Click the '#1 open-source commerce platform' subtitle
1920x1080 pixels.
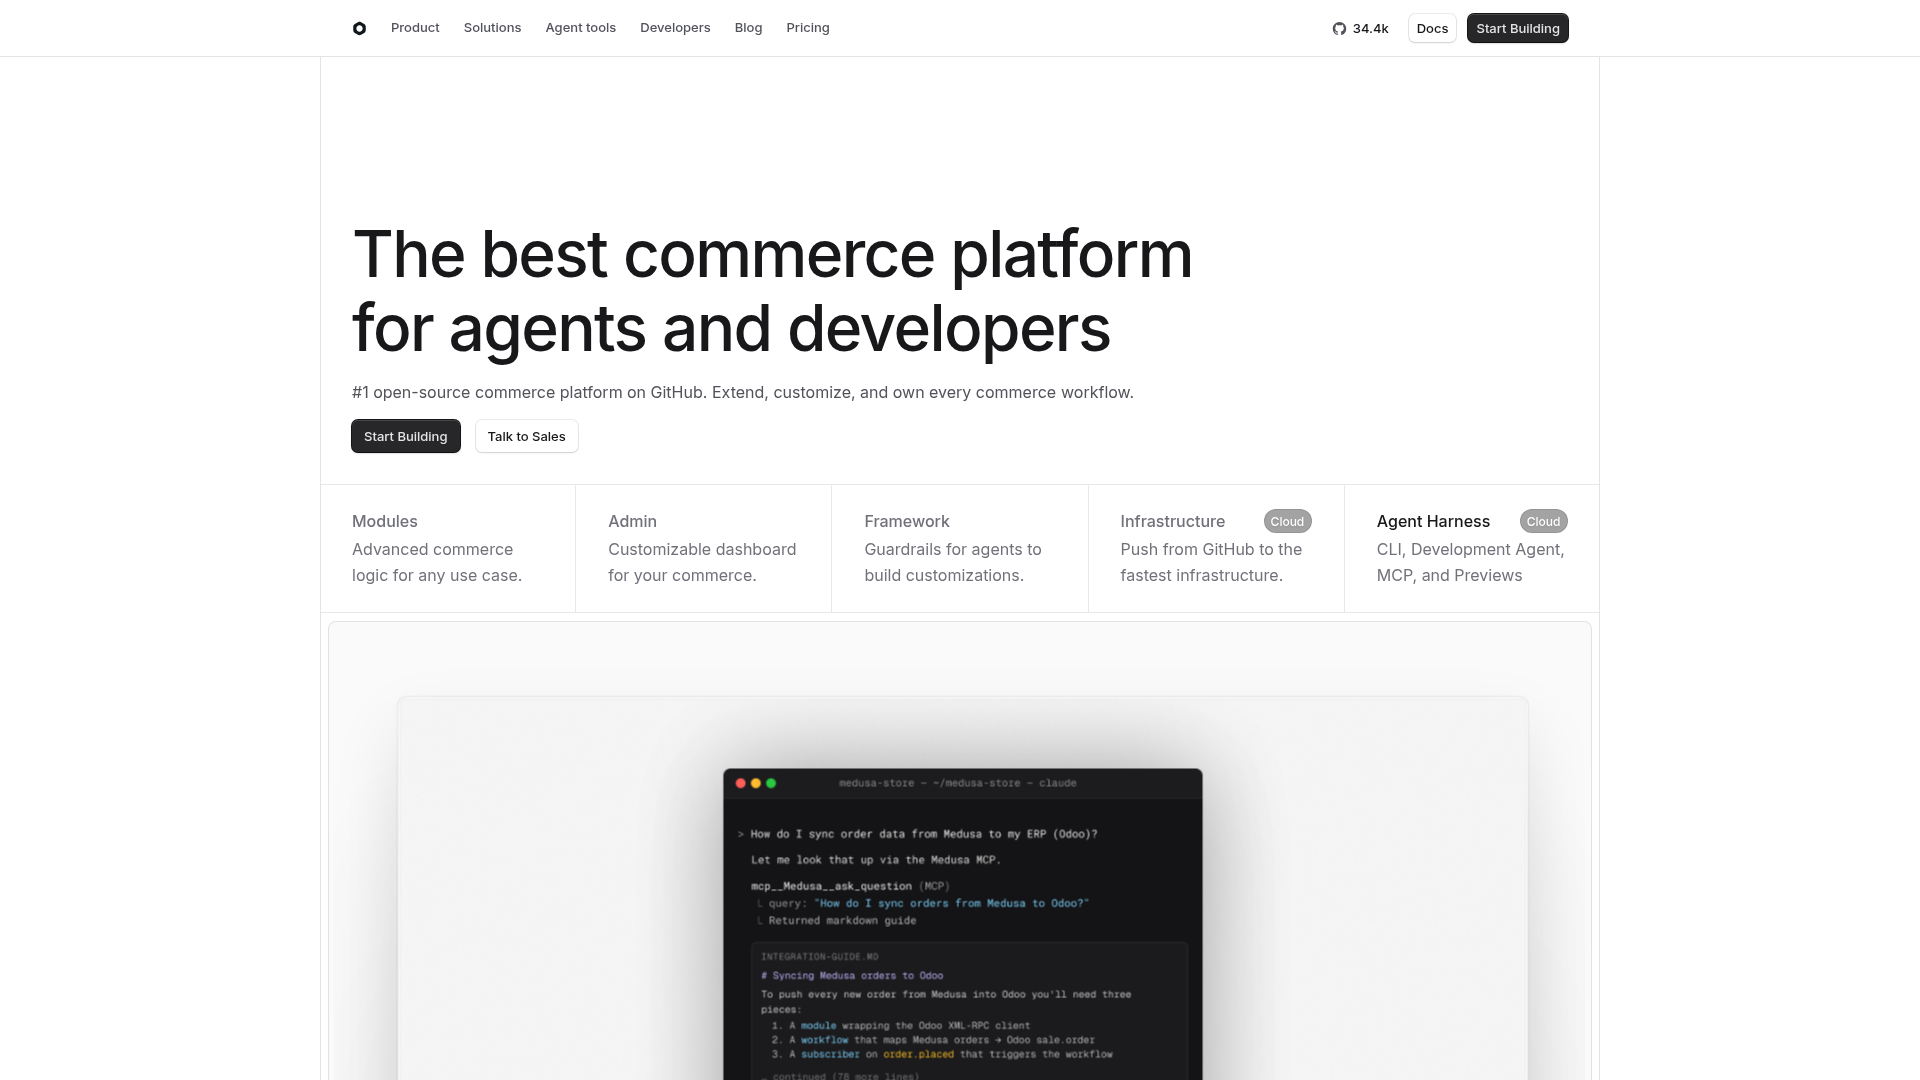click(743, 392)
